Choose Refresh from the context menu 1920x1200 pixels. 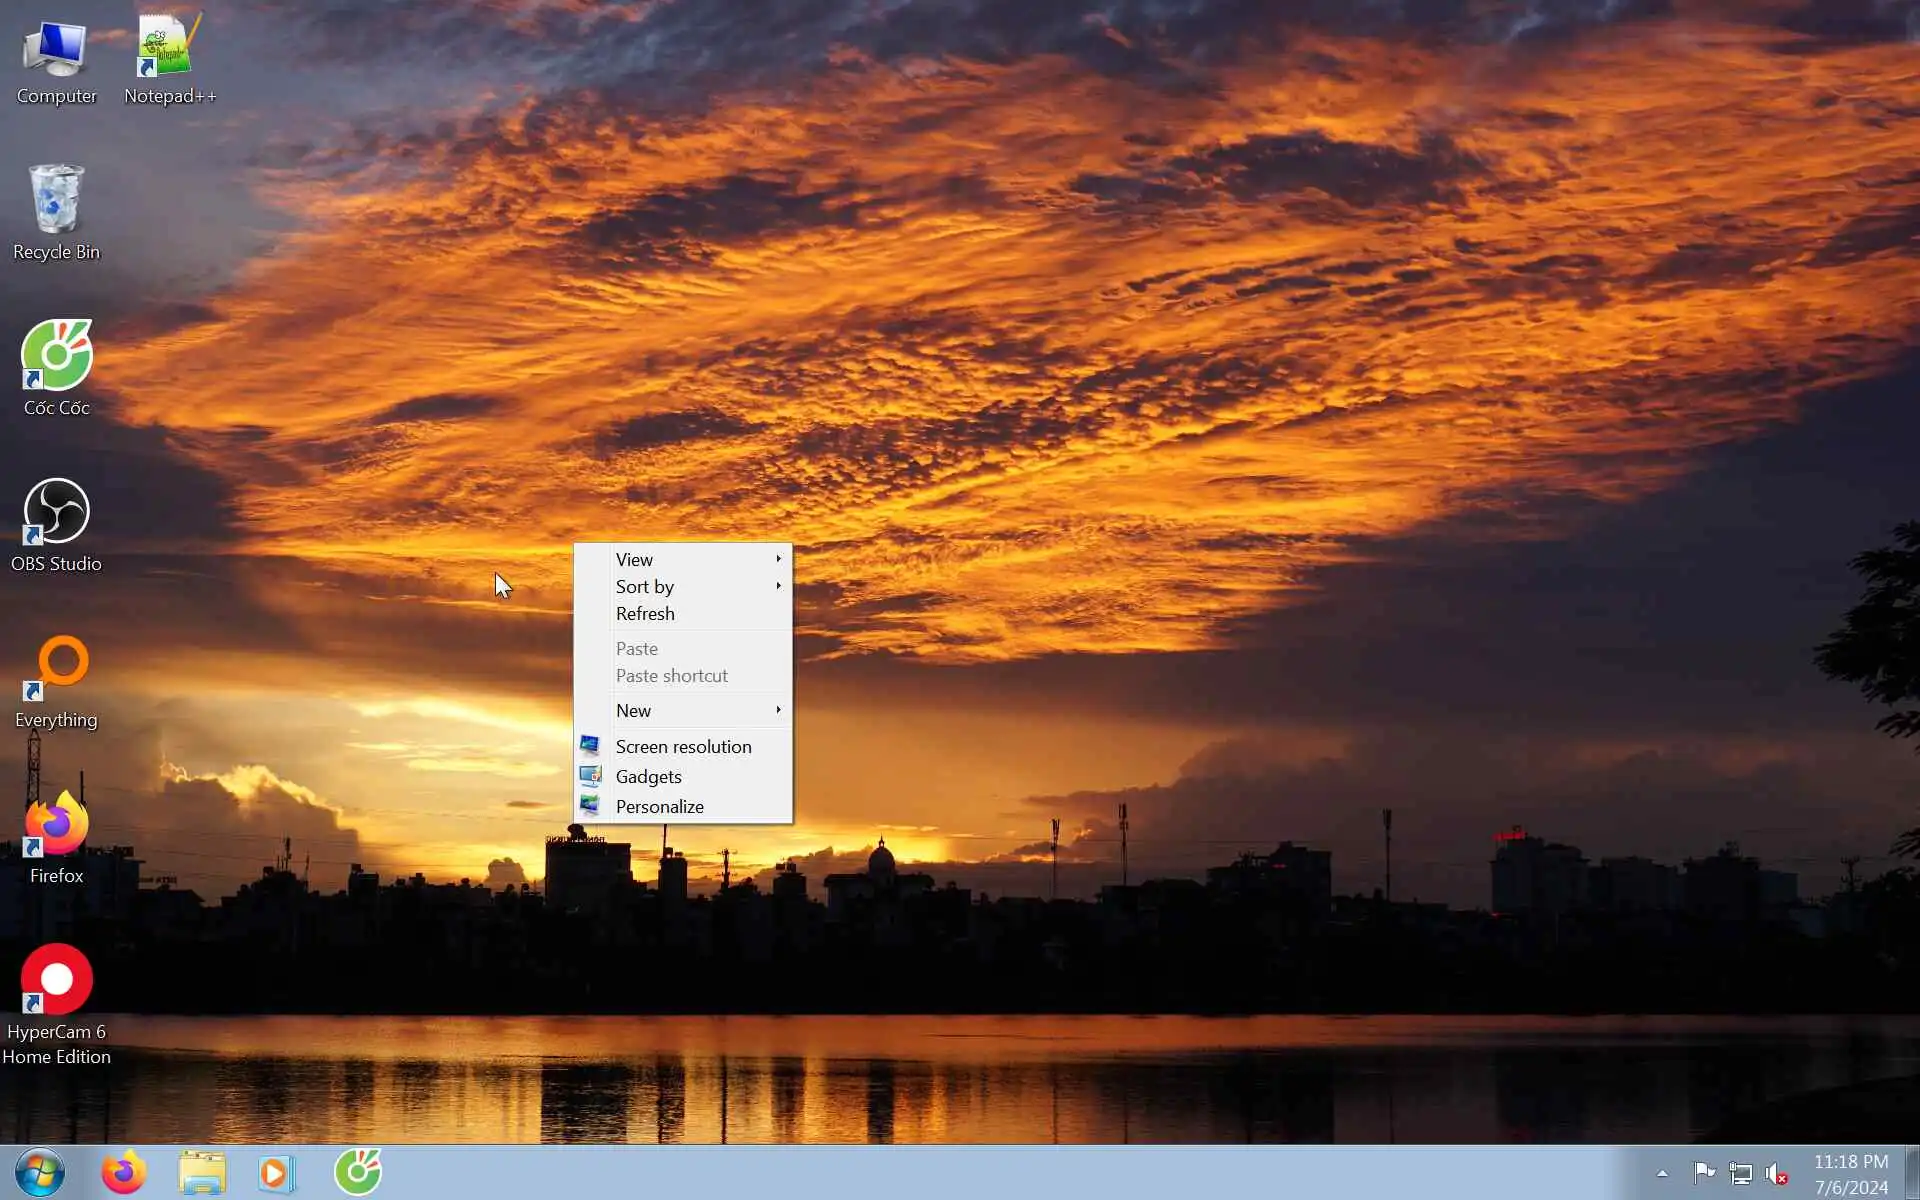(645, 614)
